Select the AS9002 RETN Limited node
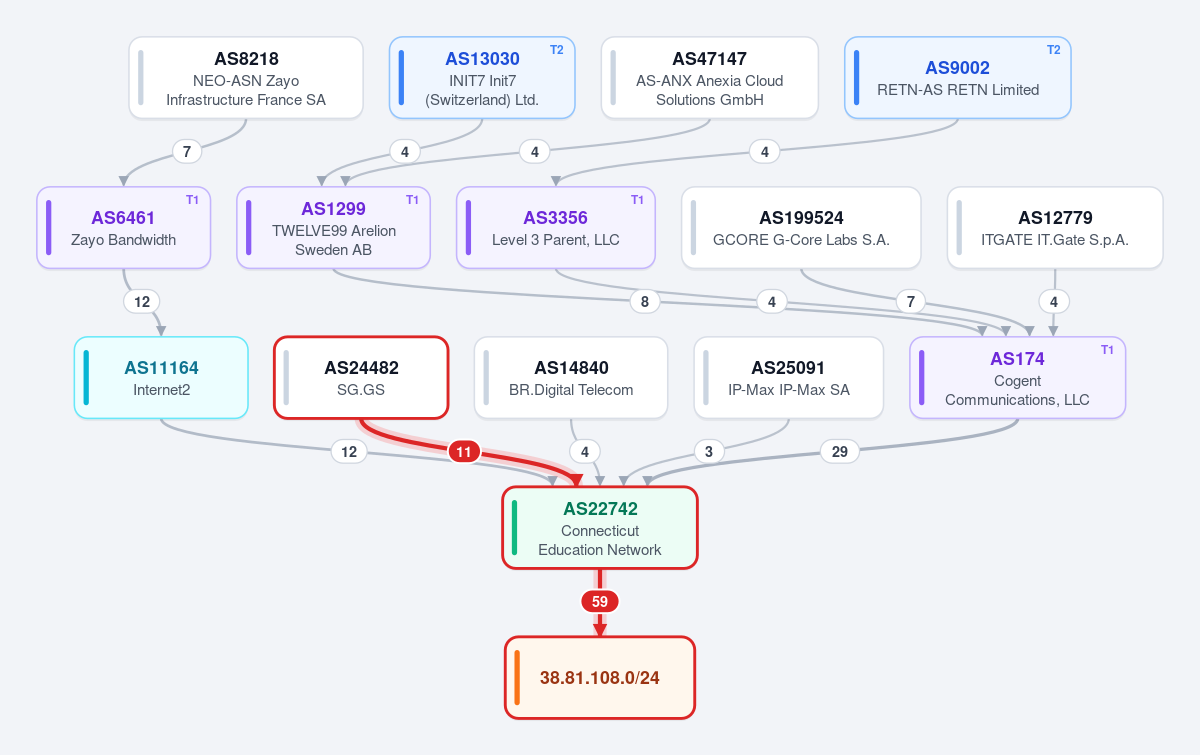 tap(958, 78)
